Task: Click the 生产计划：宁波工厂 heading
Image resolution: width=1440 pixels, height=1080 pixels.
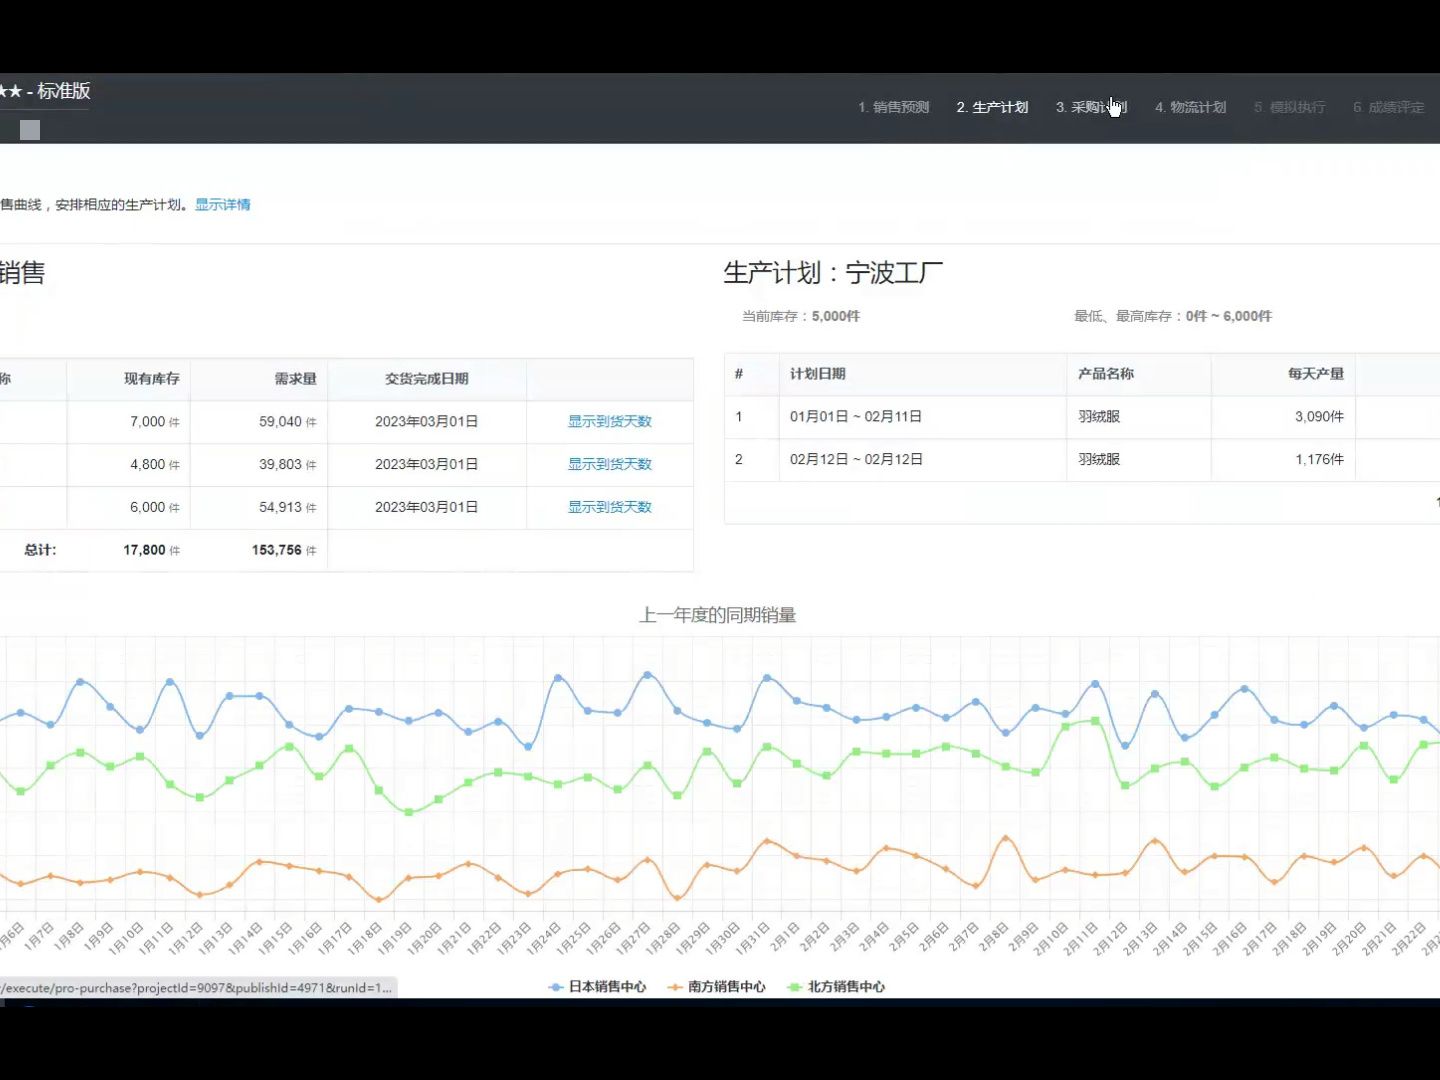Action: tap(833, 273)
